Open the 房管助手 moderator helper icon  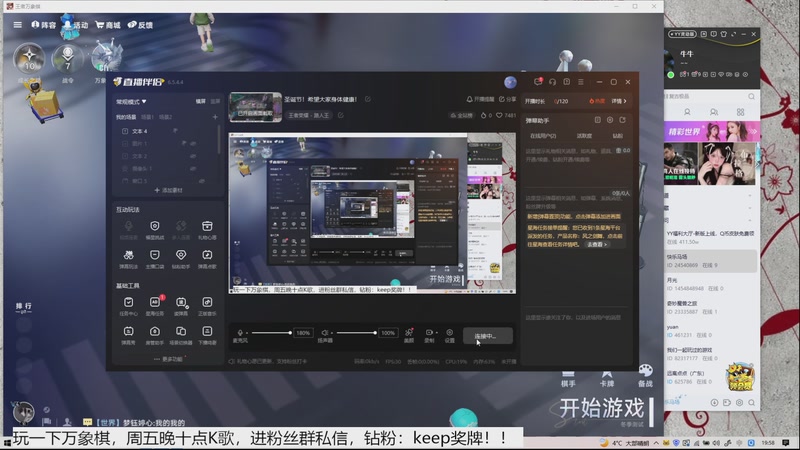[155, 331]
